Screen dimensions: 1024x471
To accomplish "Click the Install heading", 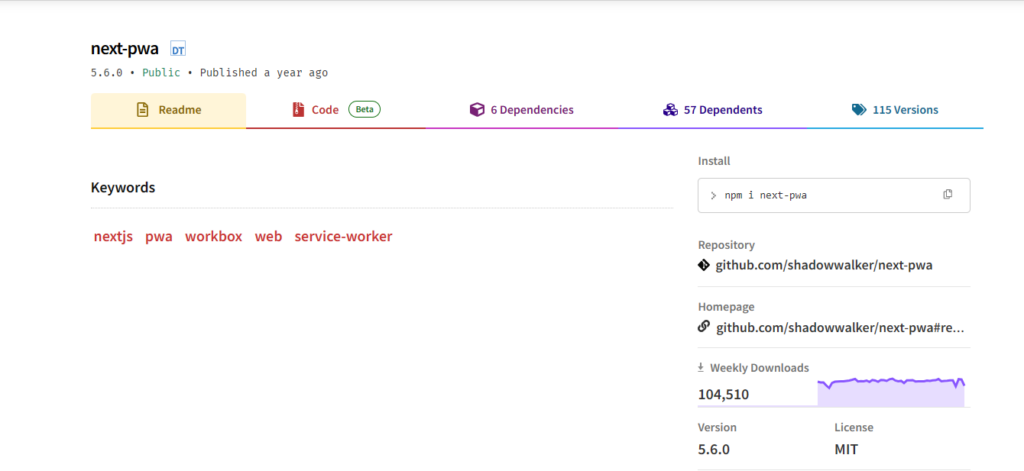I will (x=714, y=161).
